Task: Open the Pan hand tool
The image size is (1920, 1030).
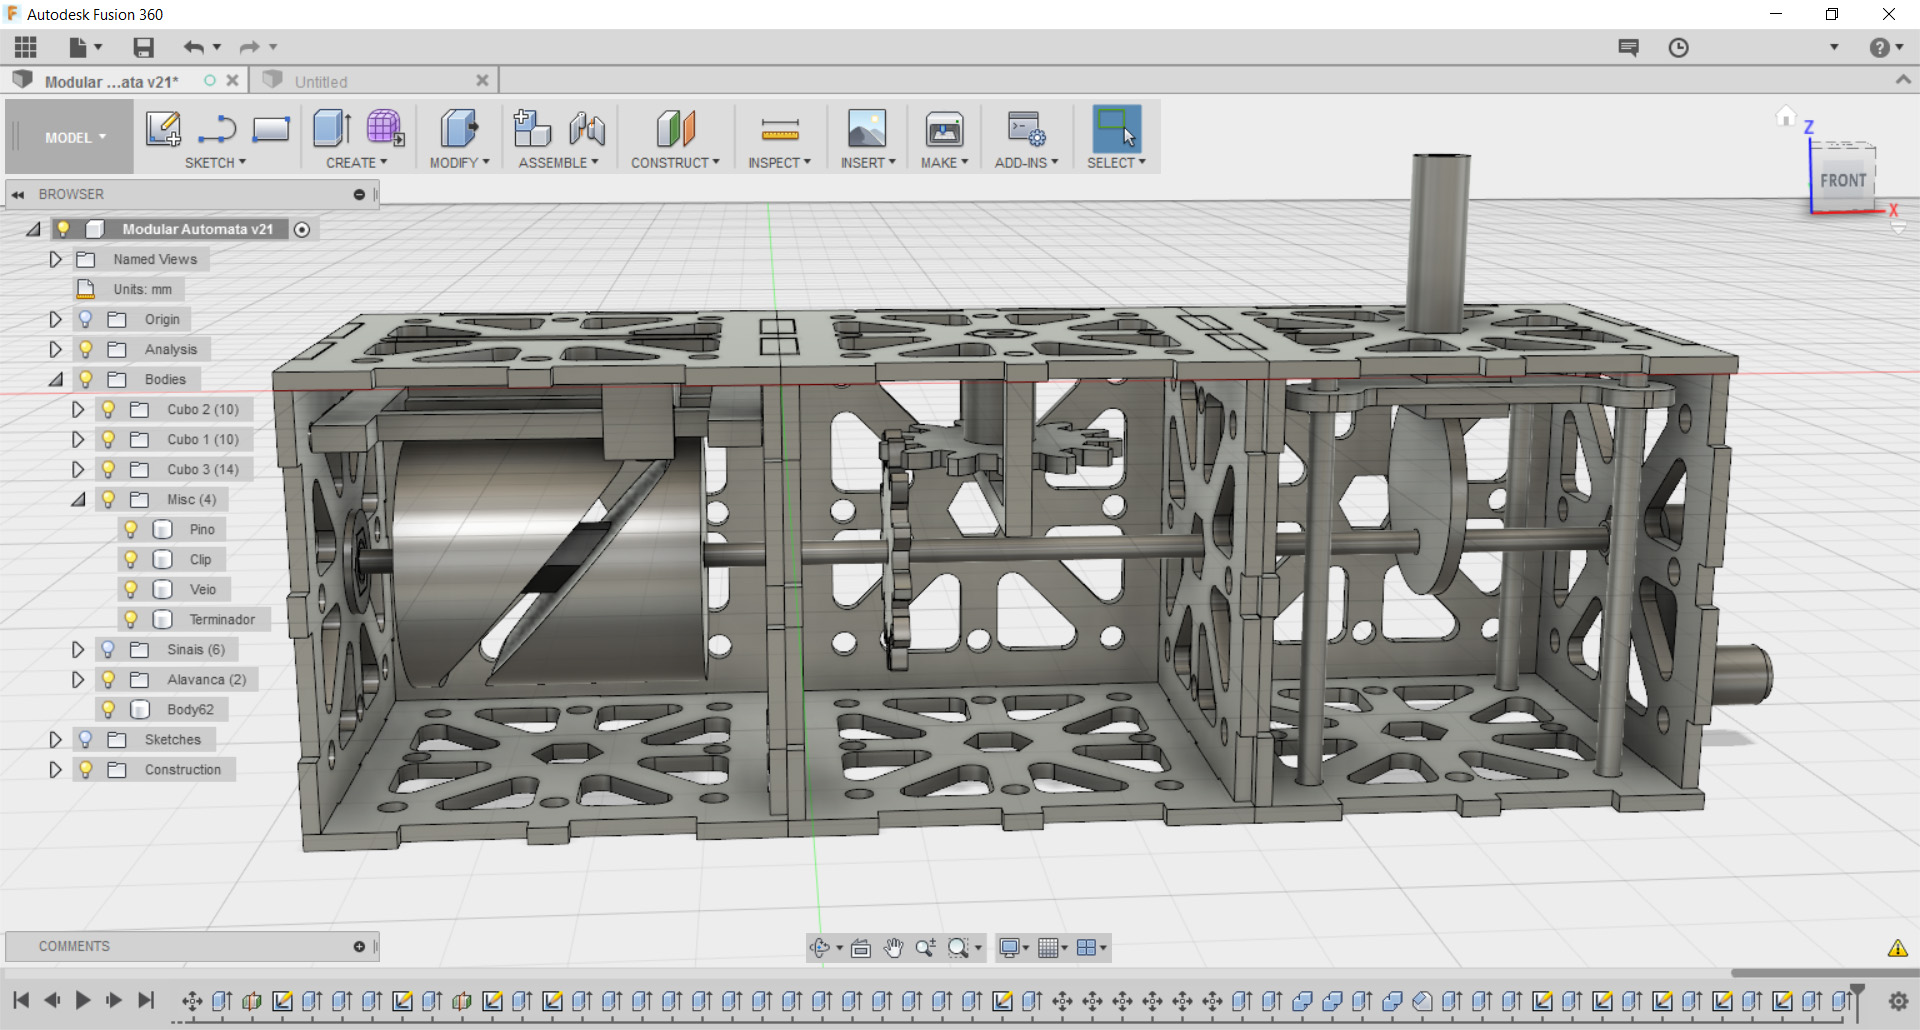Action: pyautogui.click(x=893, y=948)
